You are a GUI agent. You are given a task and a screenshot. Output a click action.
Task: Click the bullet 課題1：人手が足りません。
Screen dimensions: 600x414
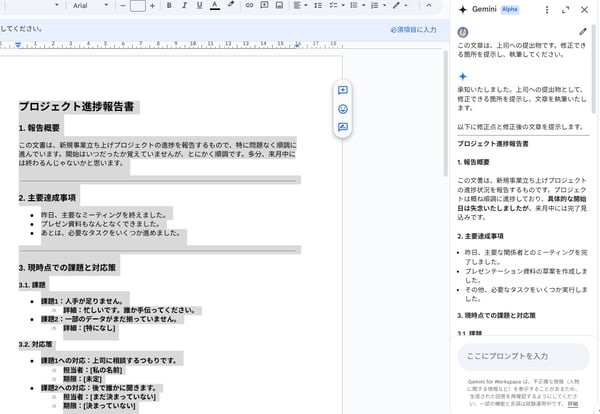pyautogui.click(x=82, y=301)
